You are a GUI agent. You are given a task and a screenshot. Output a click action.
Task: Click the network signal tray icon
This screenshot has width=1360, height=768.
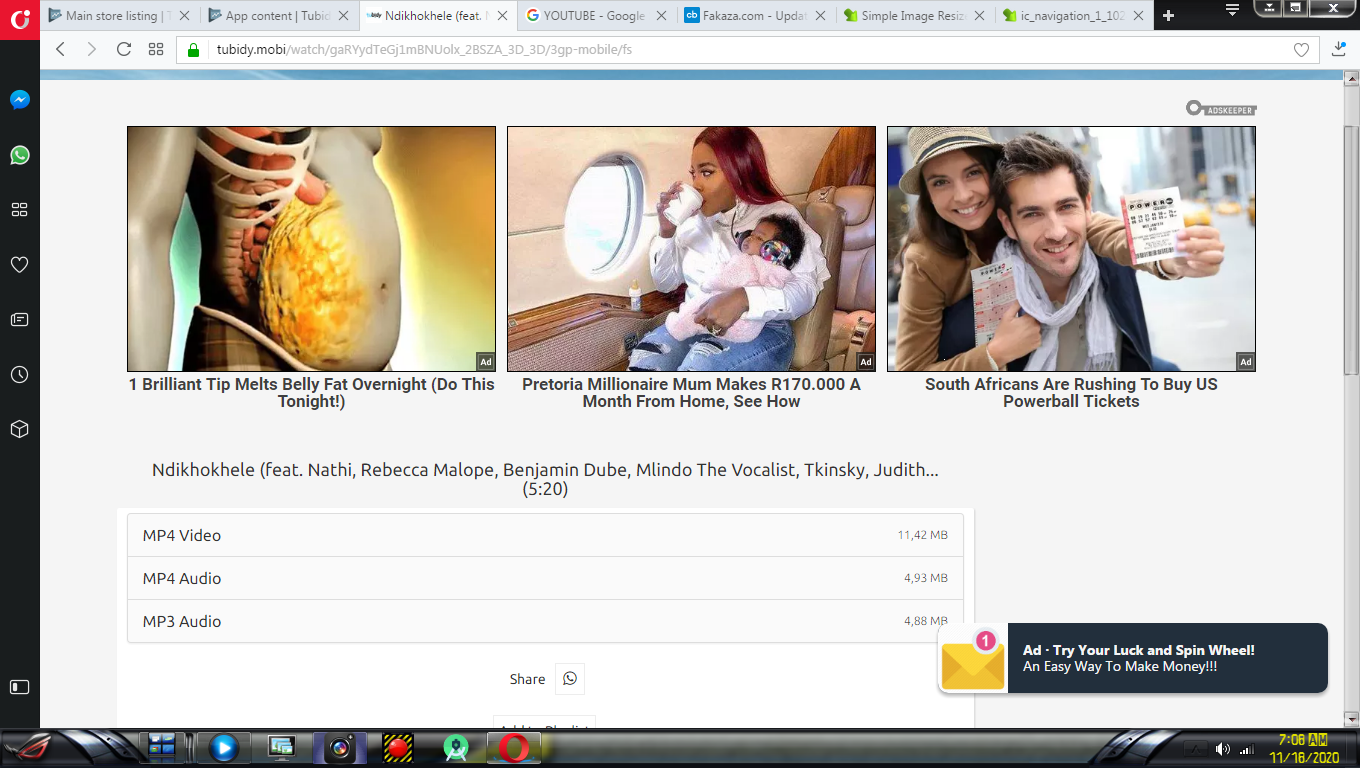[x=1247, y=749]
